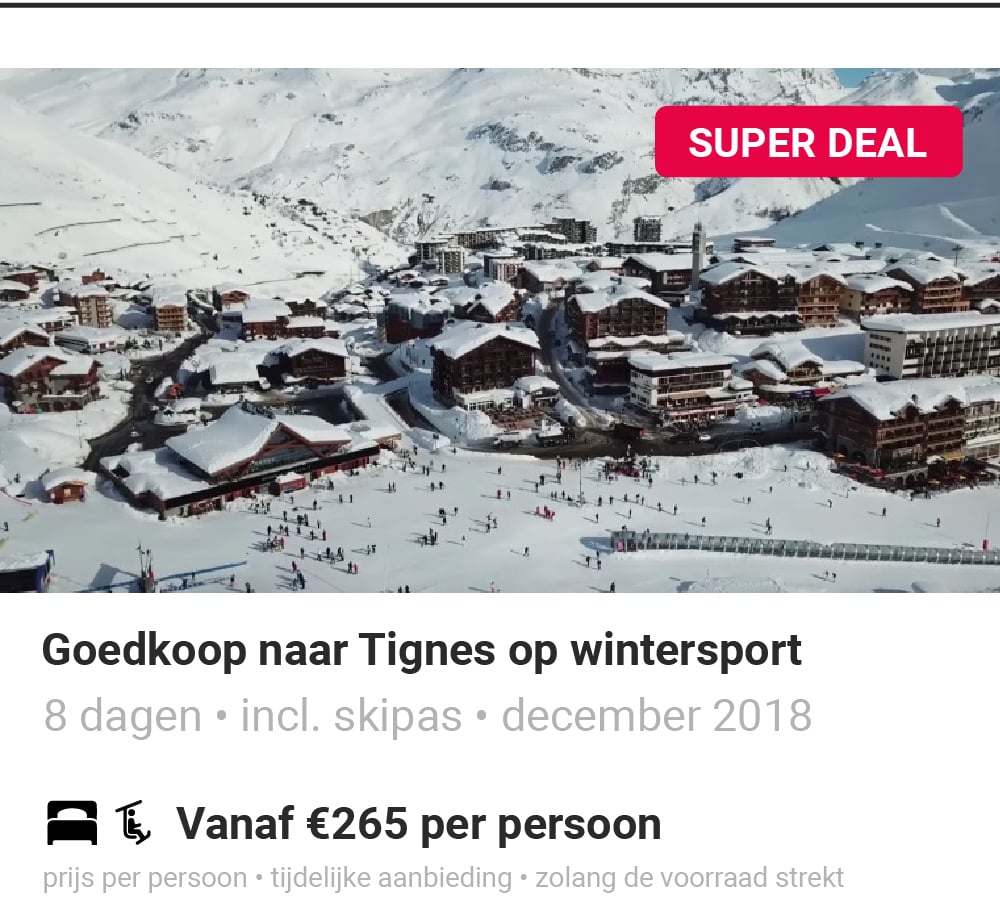Tap the 'prijs per persoon' fine print
This screenshot has height=907, width=1000.
tap(145, 878)
